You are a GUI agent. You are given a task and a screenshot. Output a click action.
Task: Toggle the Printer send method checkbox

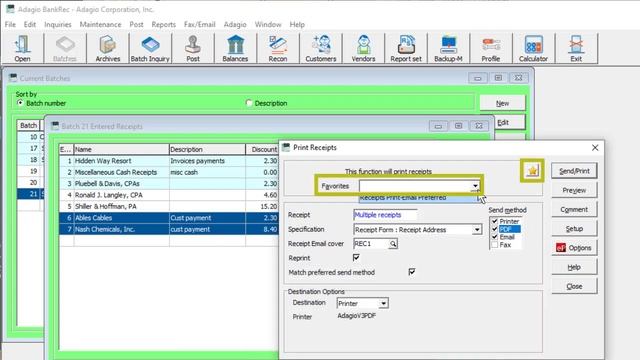pyautogui.click(x=494, y=221)
